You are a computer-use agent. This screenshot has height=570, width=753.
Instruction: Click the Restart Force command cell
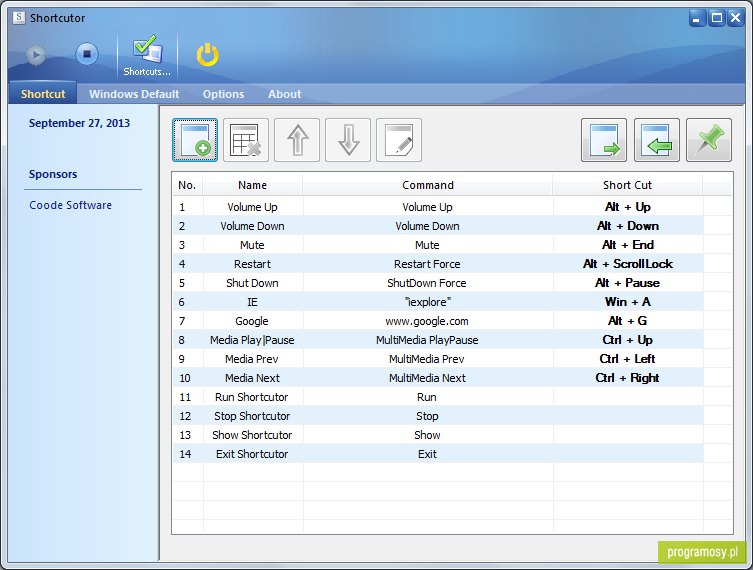point(427,264)
